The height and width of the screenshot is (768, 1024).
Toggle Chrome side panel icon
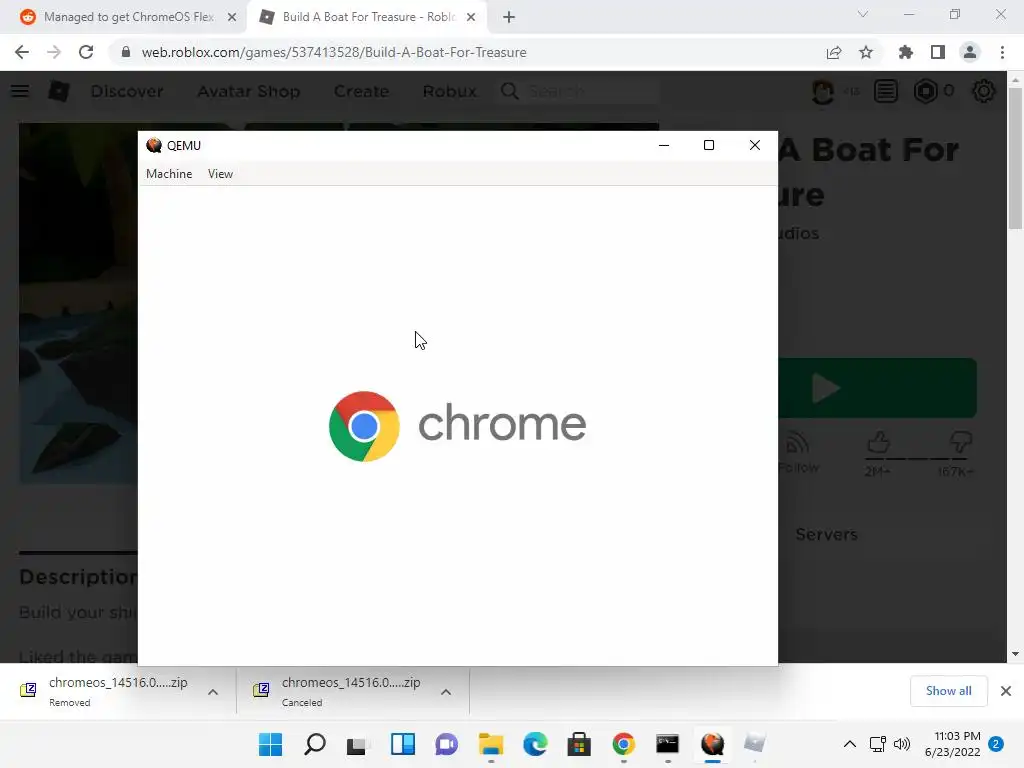(x=938, y=52)
